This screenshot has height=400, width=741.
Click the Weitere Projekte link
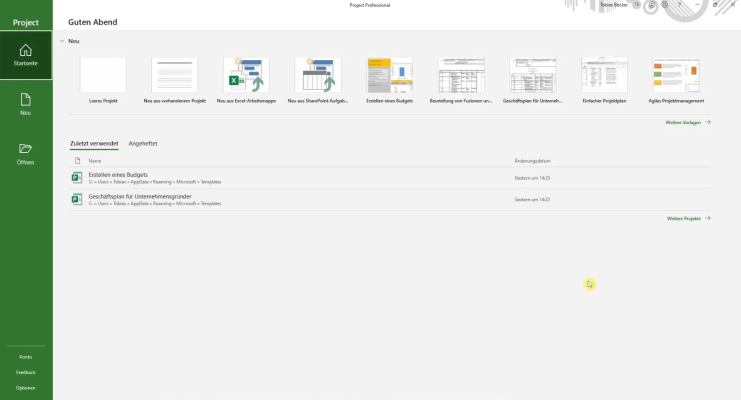click(x=689, y=218)
